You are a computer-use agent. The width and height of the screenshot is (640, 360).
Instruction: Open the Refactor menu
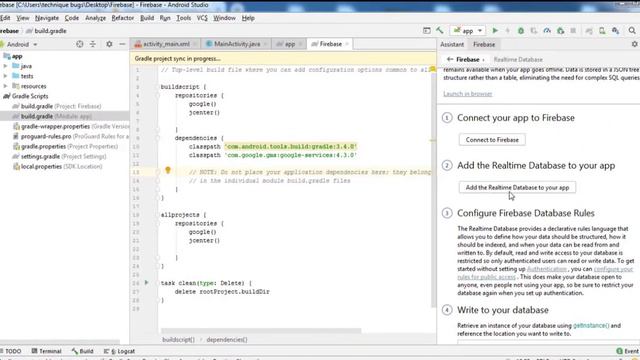[122, 18]
